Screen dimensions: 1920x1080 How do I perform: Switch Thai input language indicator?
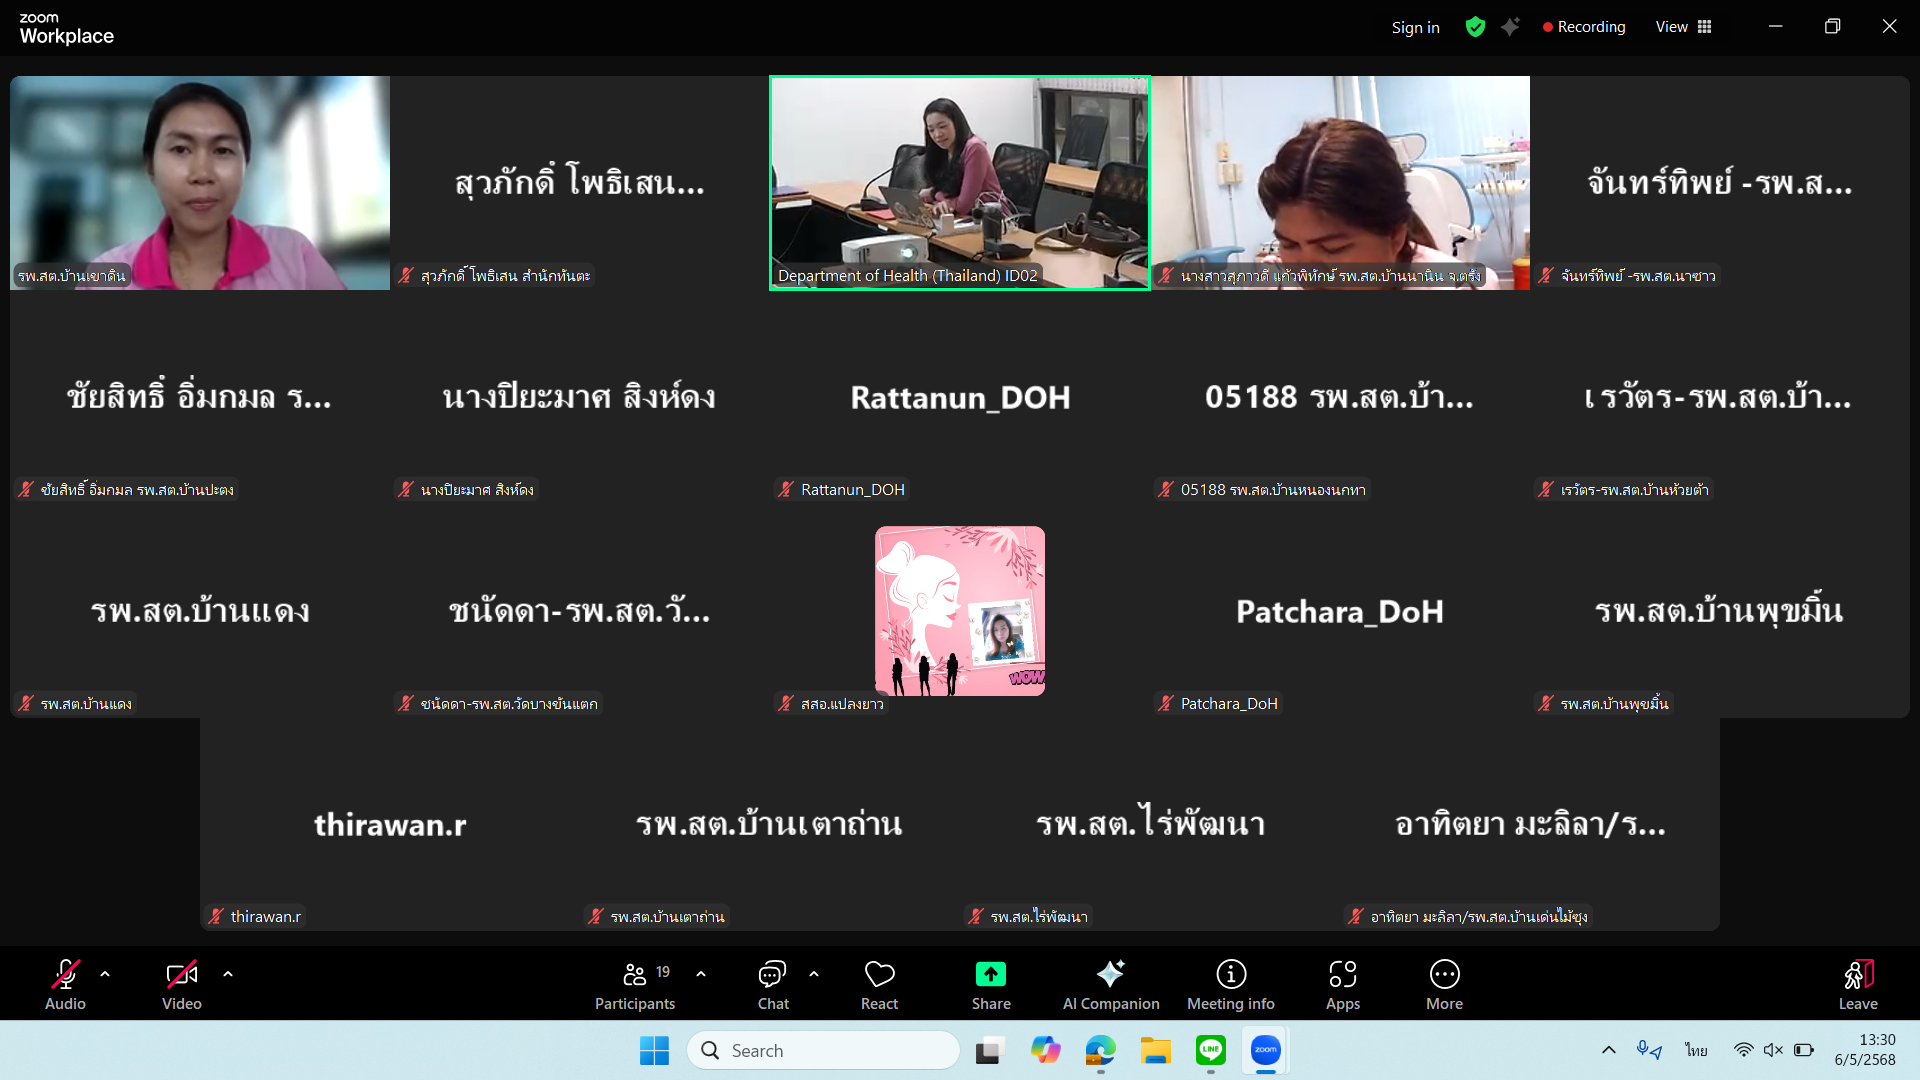[x=1696, y=1050]
